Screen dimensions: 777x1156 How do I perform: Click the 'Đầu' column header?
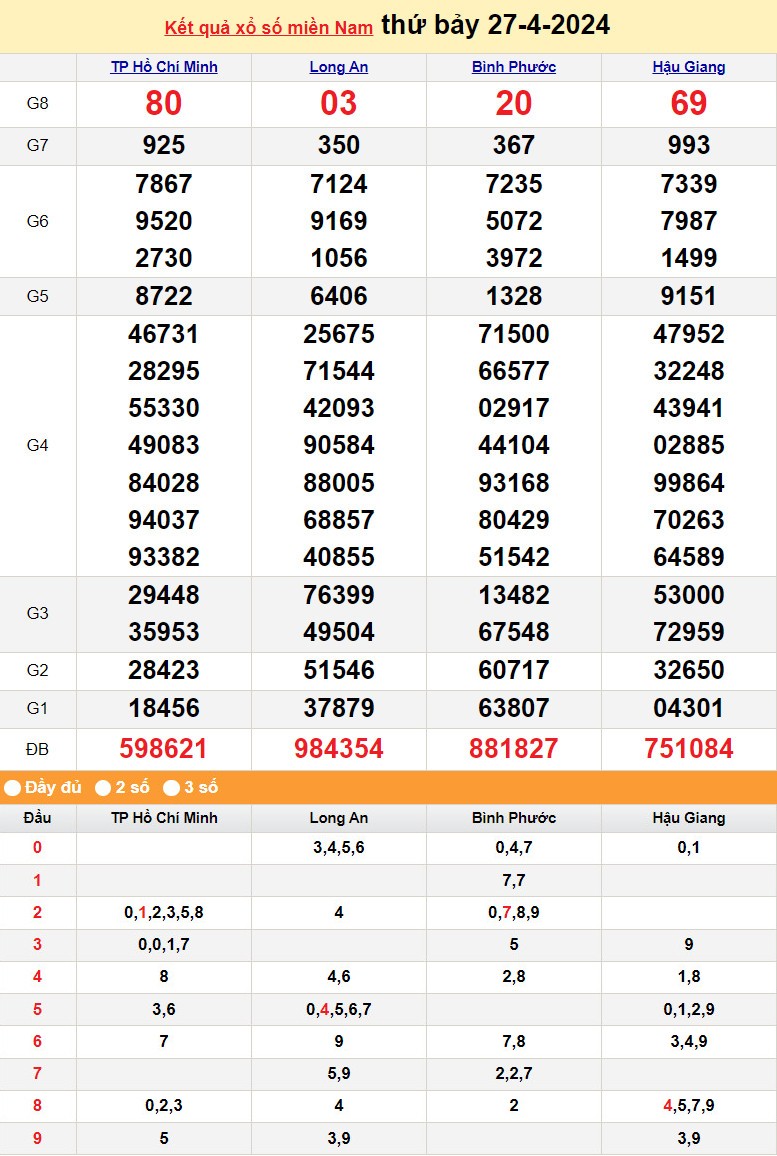[37, 818]
